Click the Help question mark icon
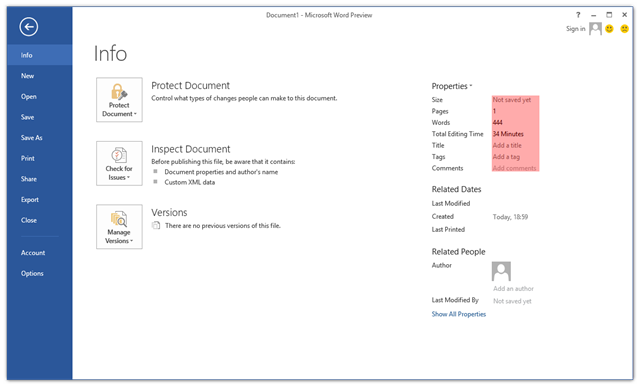The image size is (640, 388). click(x=578, y=15)
